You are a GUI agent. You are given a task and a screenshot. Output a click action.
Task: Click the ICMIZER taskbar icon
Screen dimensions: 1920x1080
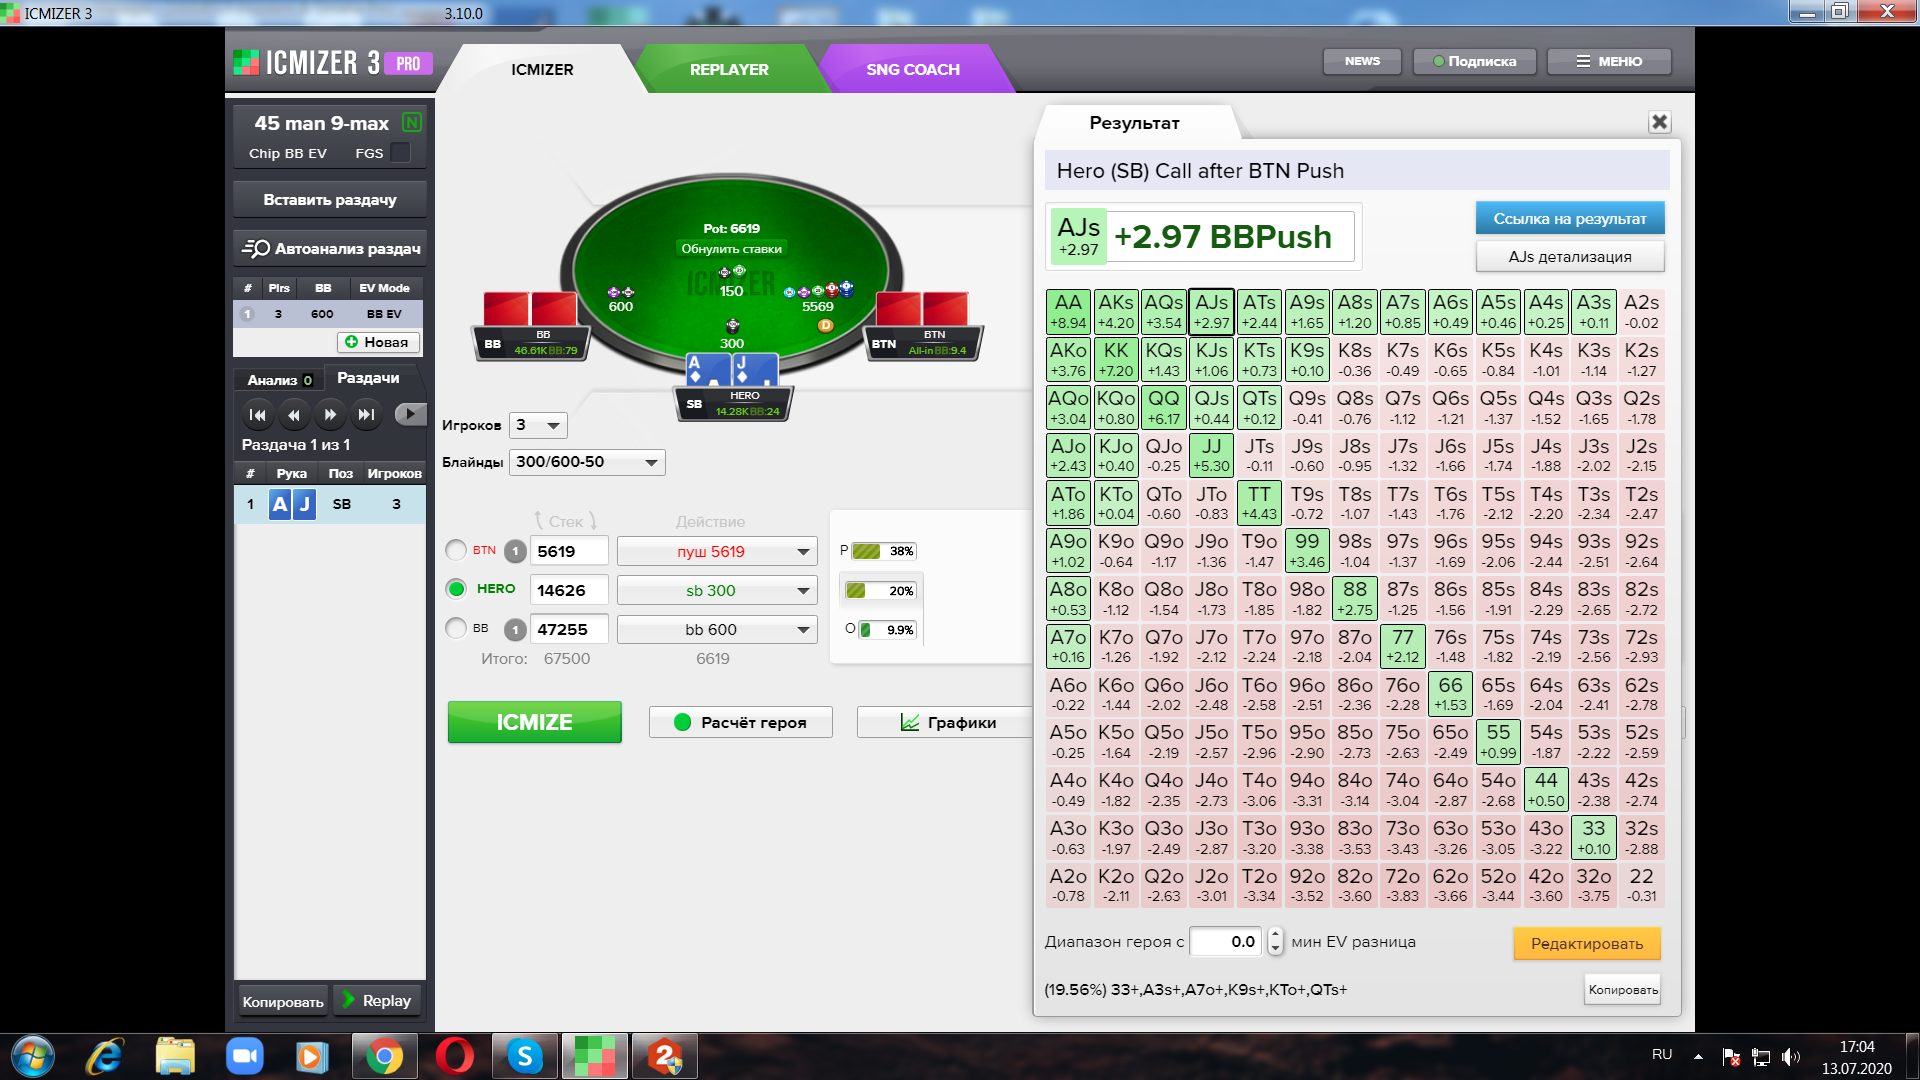click(595, 1056)
